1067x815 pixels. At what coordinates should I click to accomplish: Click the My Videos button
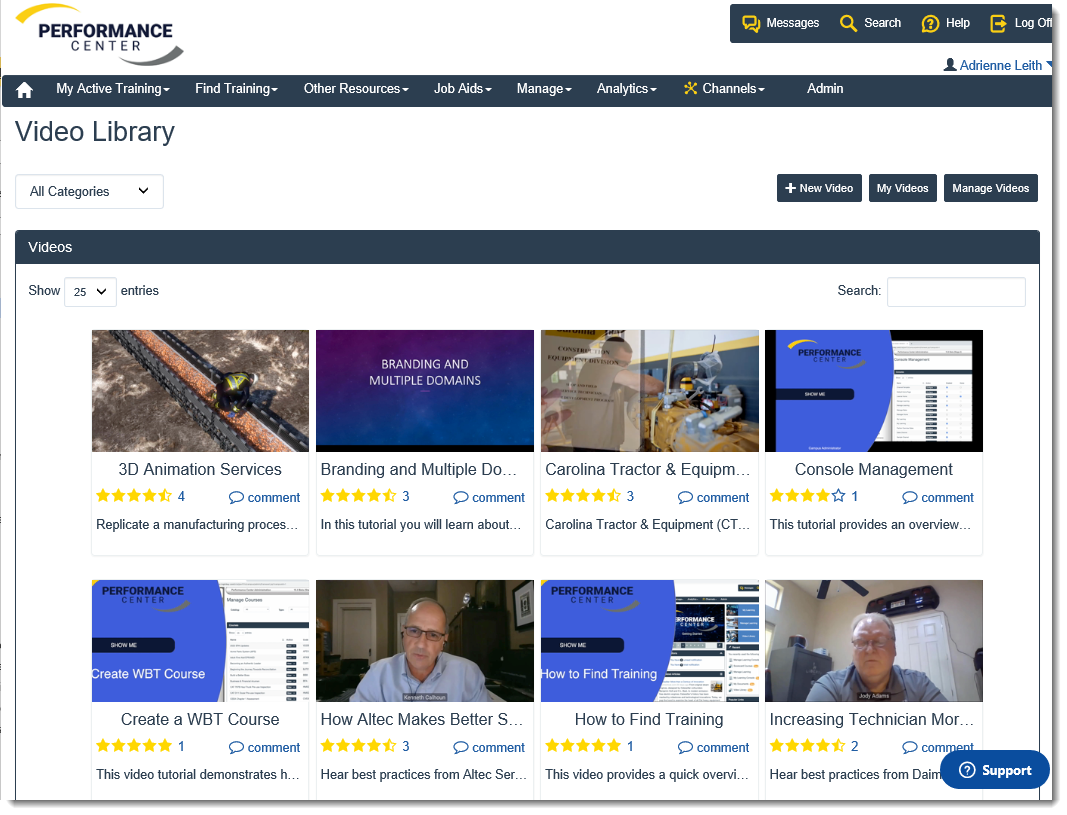coord(902,188)
